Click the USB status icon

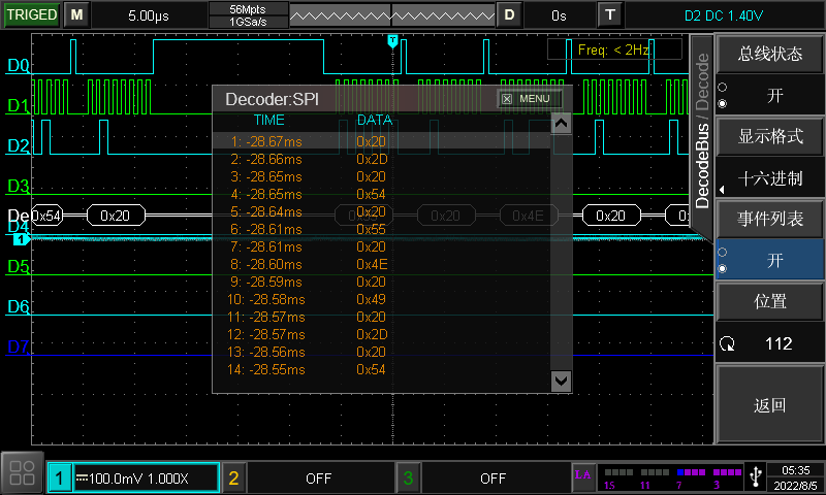click(756, 474)
